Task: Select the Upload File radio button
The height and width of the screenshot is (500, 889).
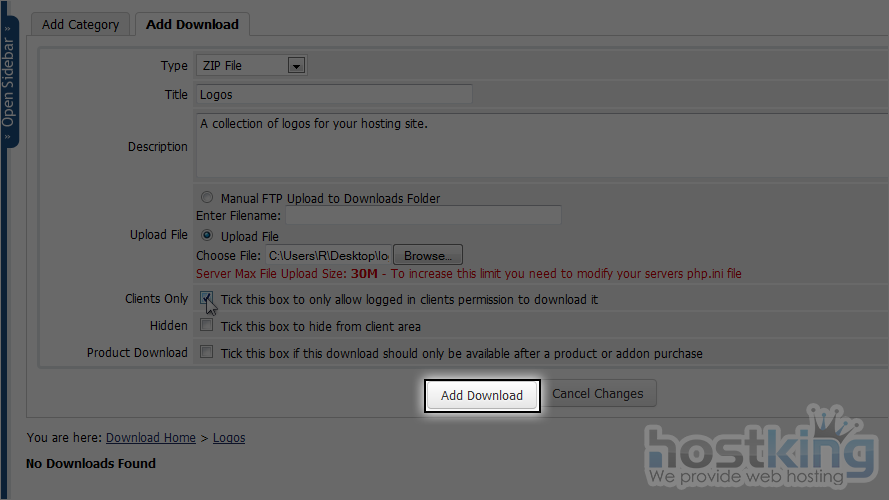Action: tap(207, 236)
